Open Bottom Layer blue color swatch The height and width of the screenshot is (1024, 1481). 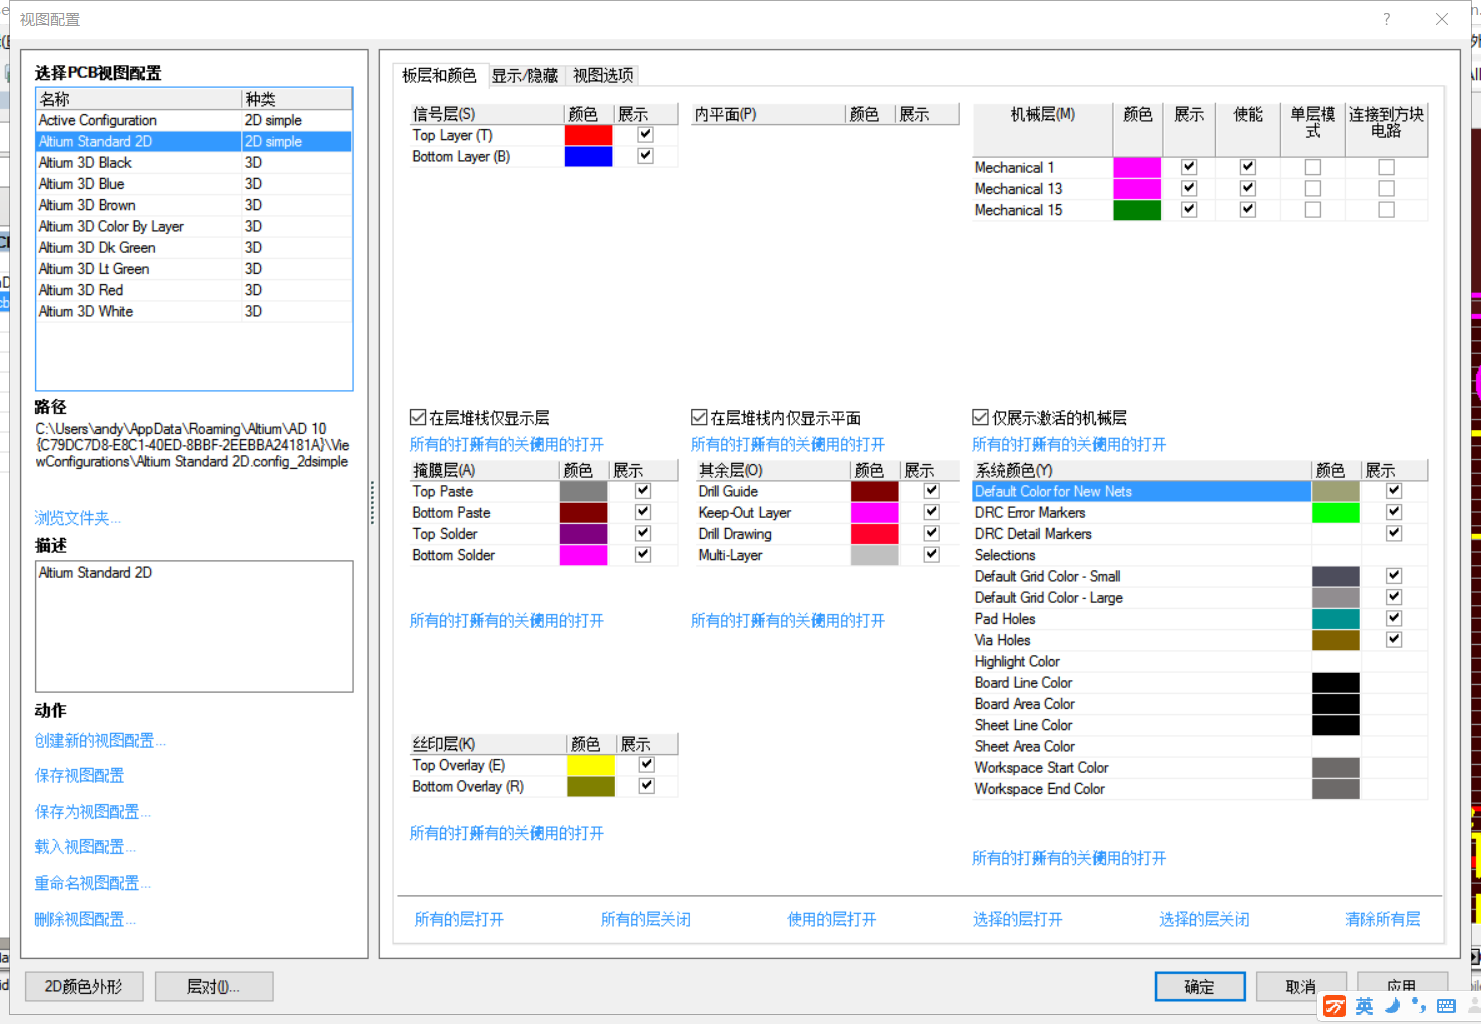coord(588,156)
